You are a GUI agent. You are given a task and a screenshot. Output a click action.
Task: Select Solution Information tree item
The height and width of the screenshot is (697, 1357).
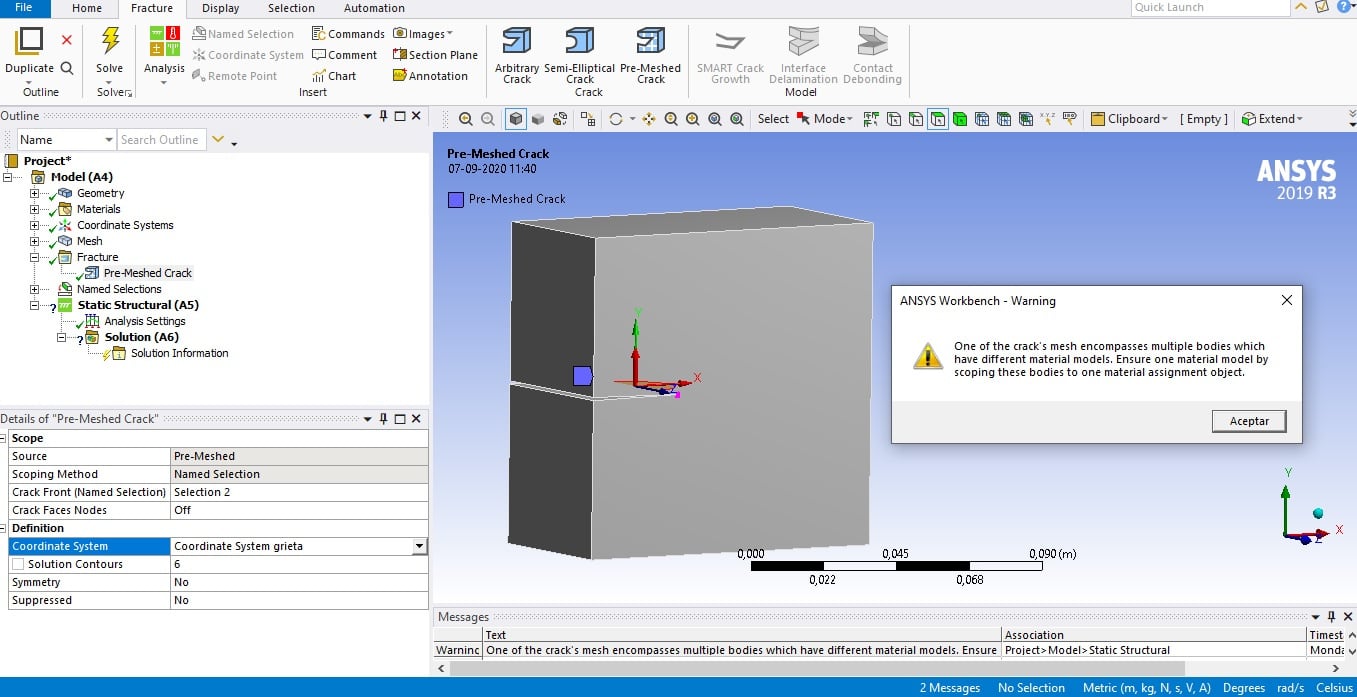tap(179, 353)
